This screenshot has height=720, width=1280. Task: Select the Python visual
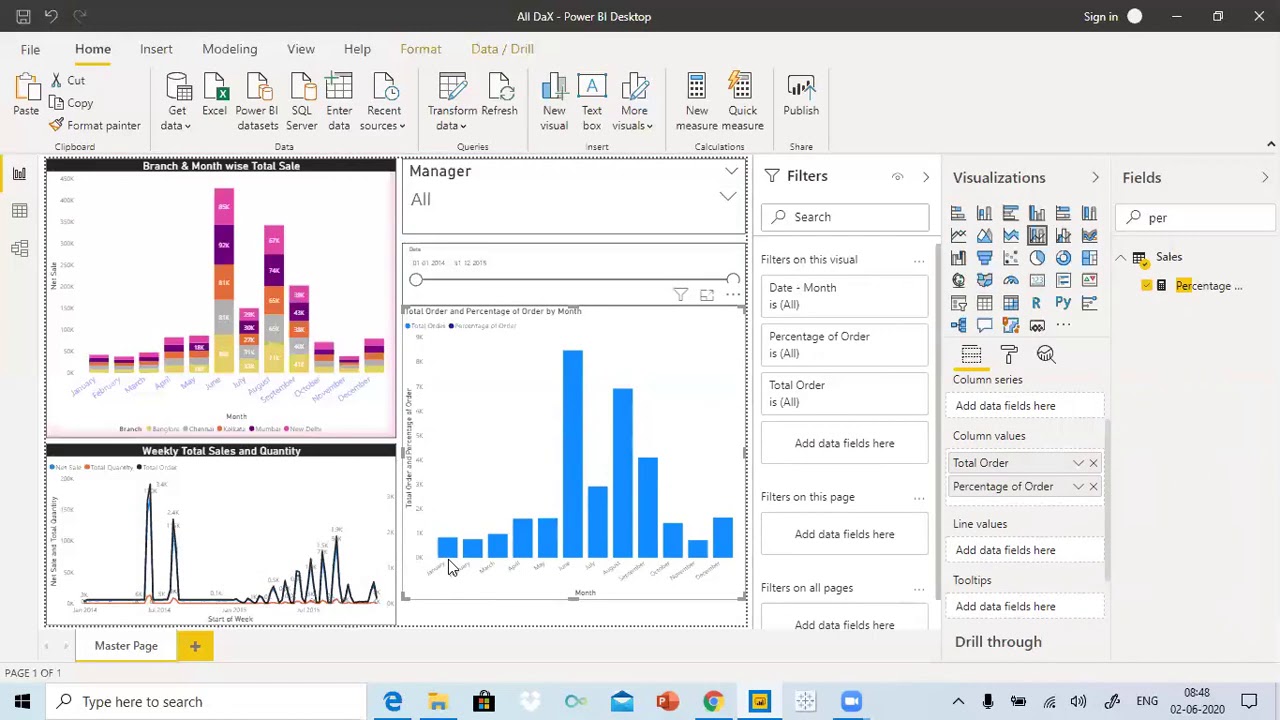1063,302
